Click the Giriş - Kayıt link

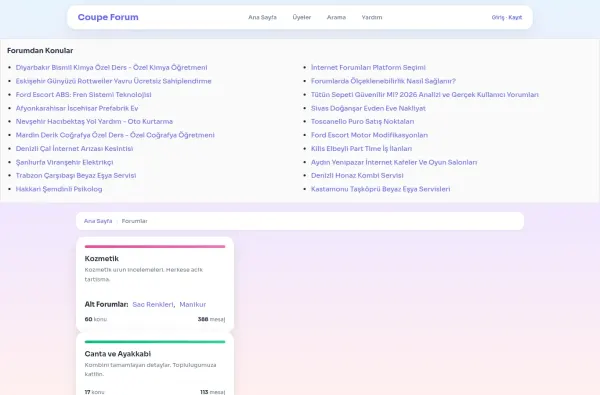[x=507, y=17]
